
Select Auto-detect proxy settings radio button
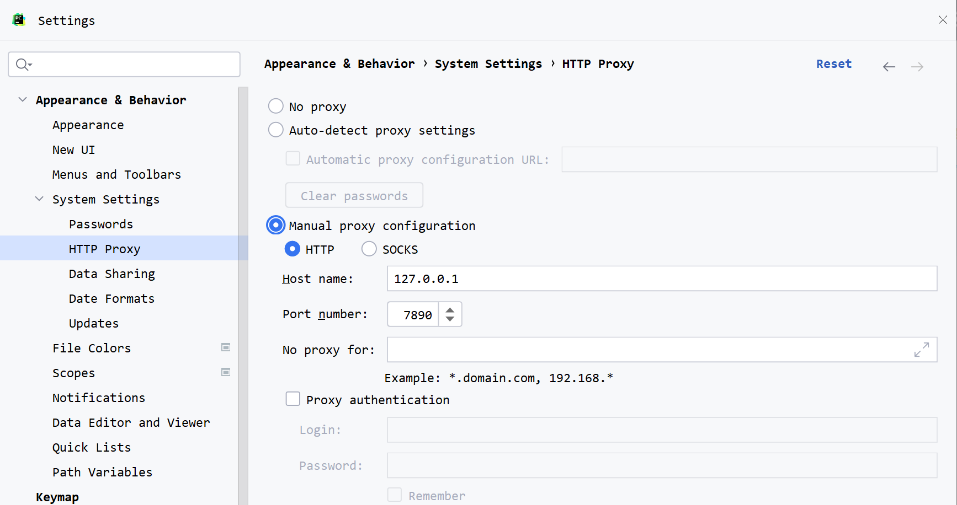[276, 129]
